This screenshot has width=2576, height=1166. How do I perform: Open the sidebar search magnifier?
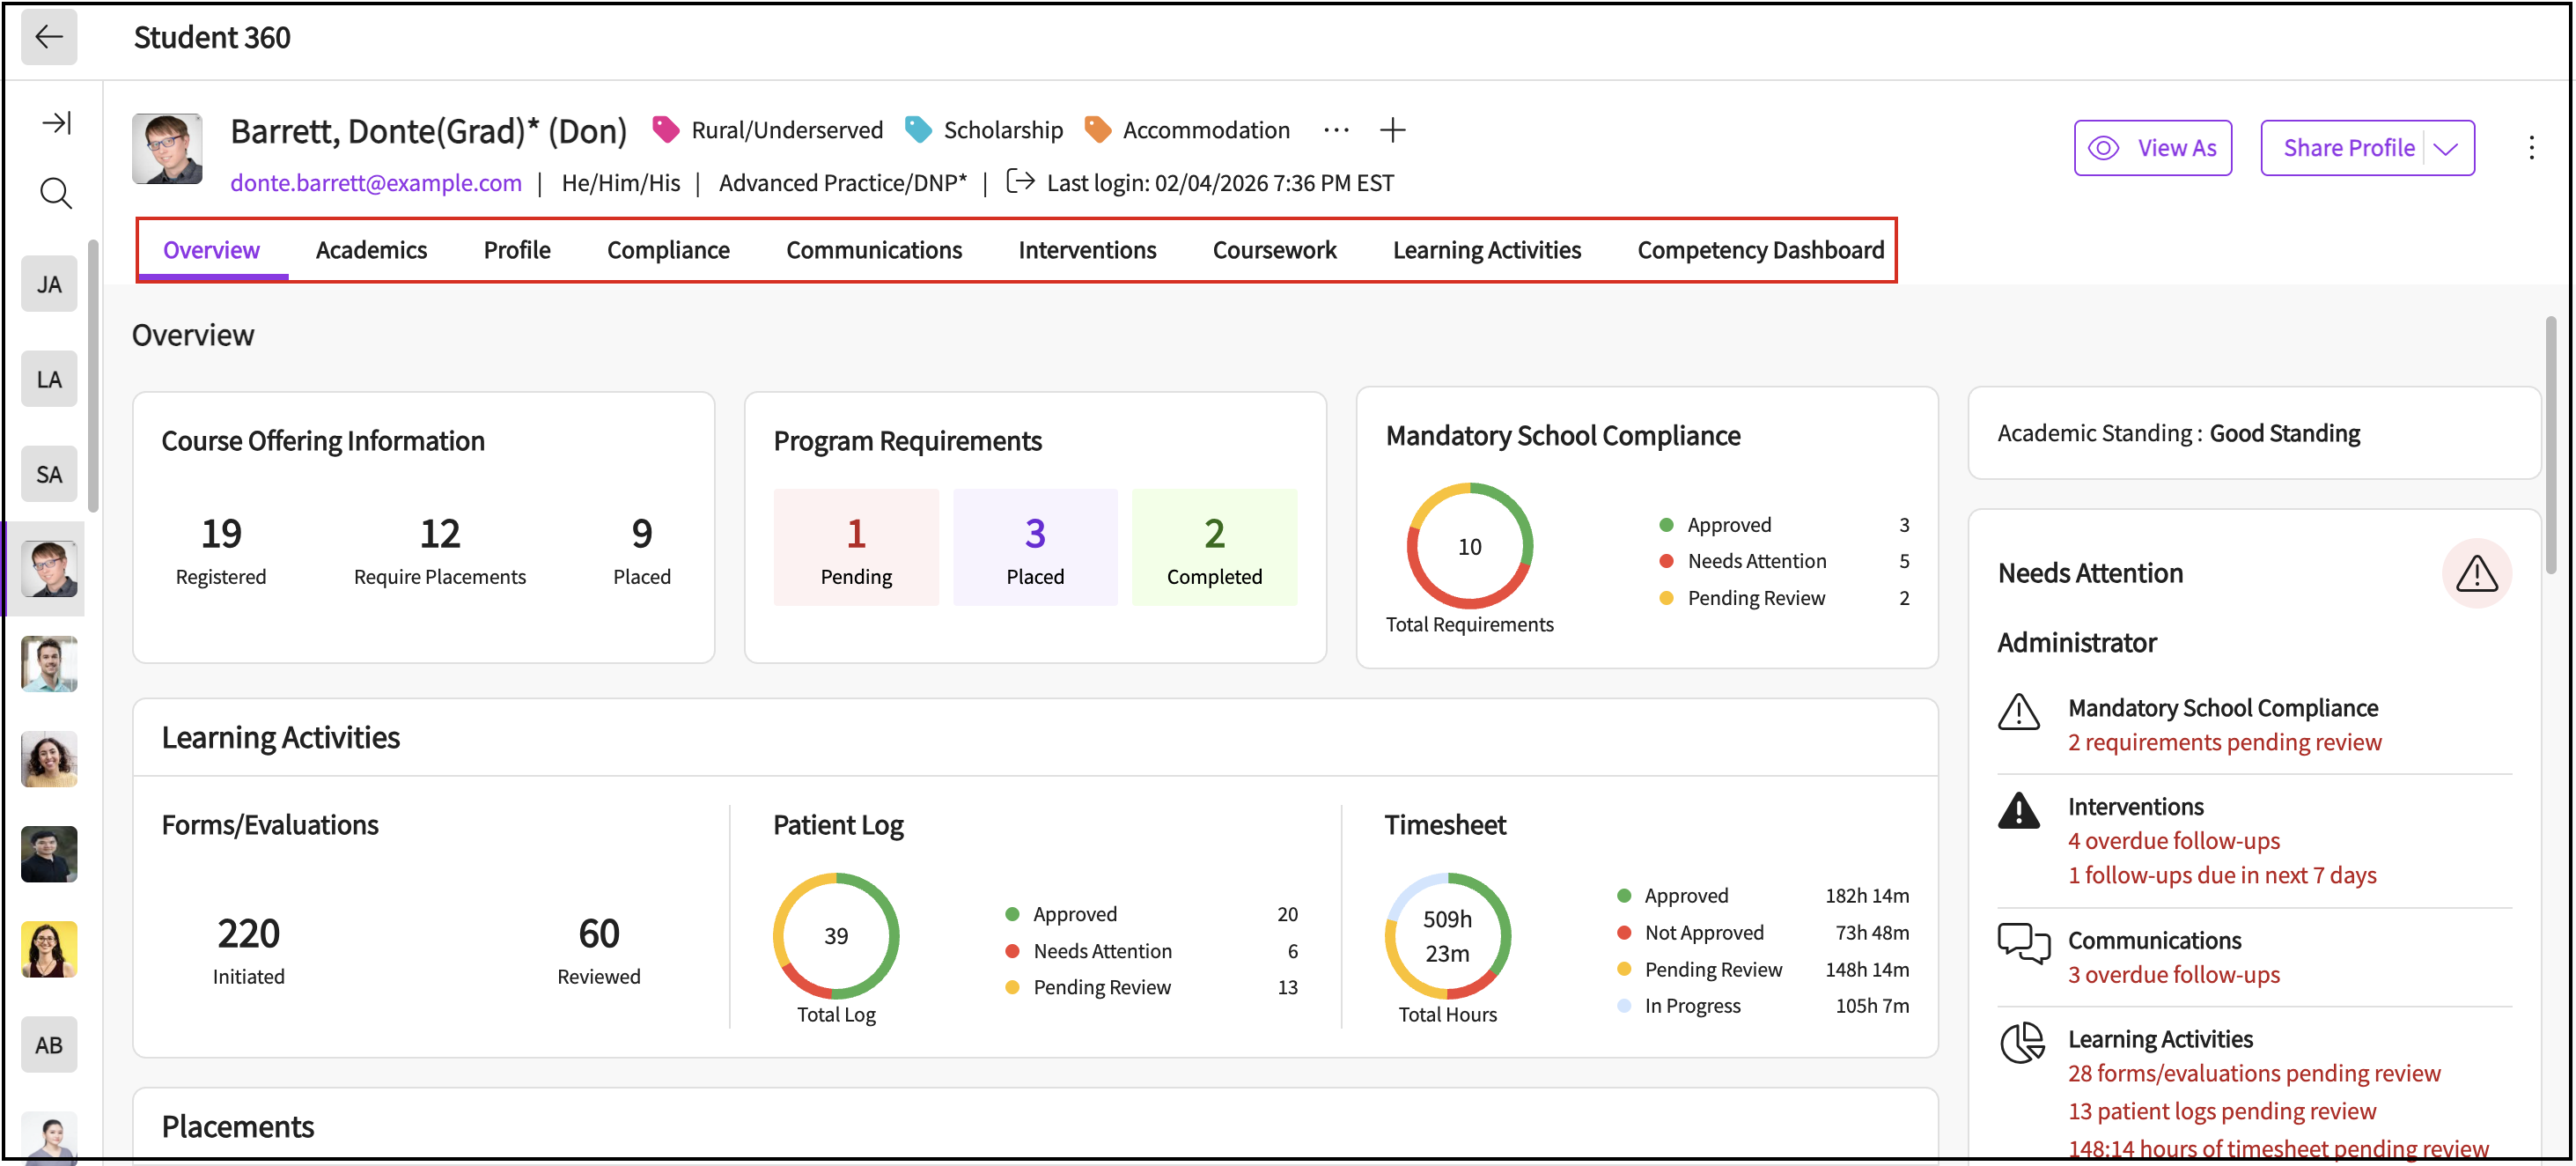point(55,193)
